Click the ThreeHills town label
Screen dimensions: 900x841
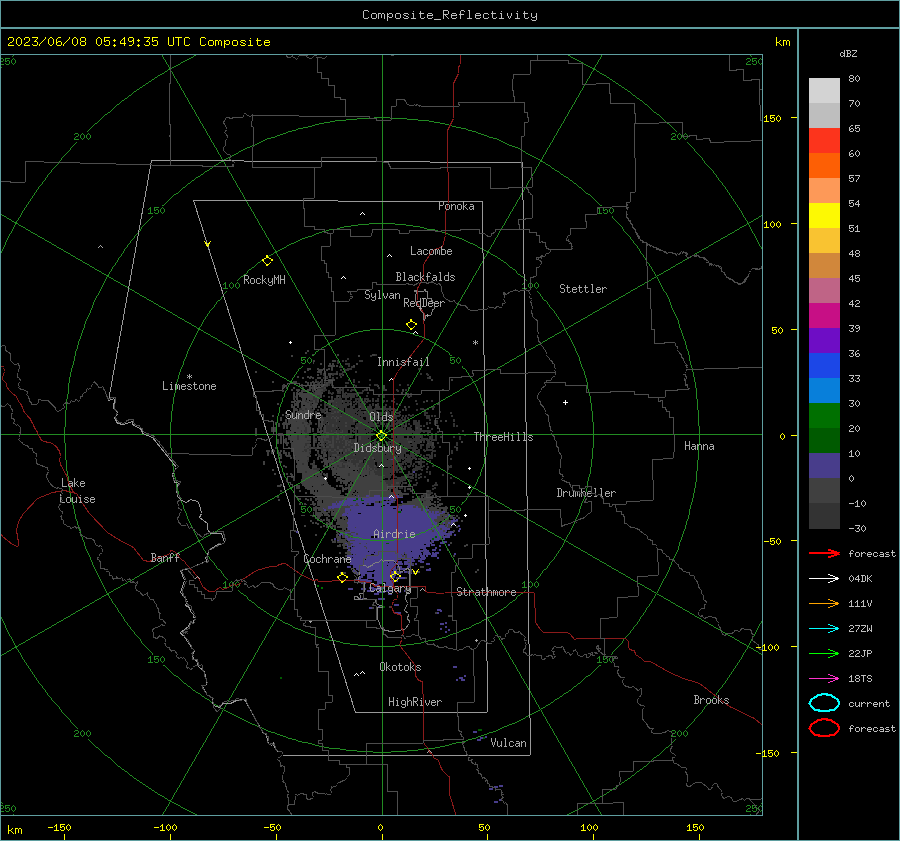[503, 437]
